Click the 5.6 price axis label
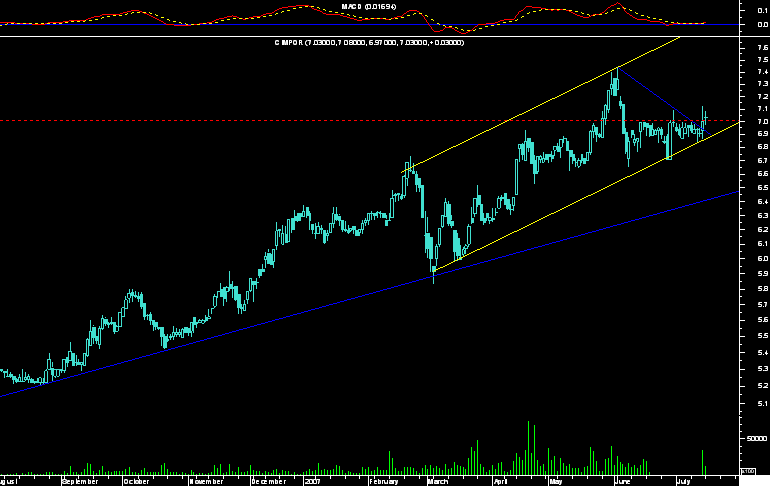 pos(763,320)
